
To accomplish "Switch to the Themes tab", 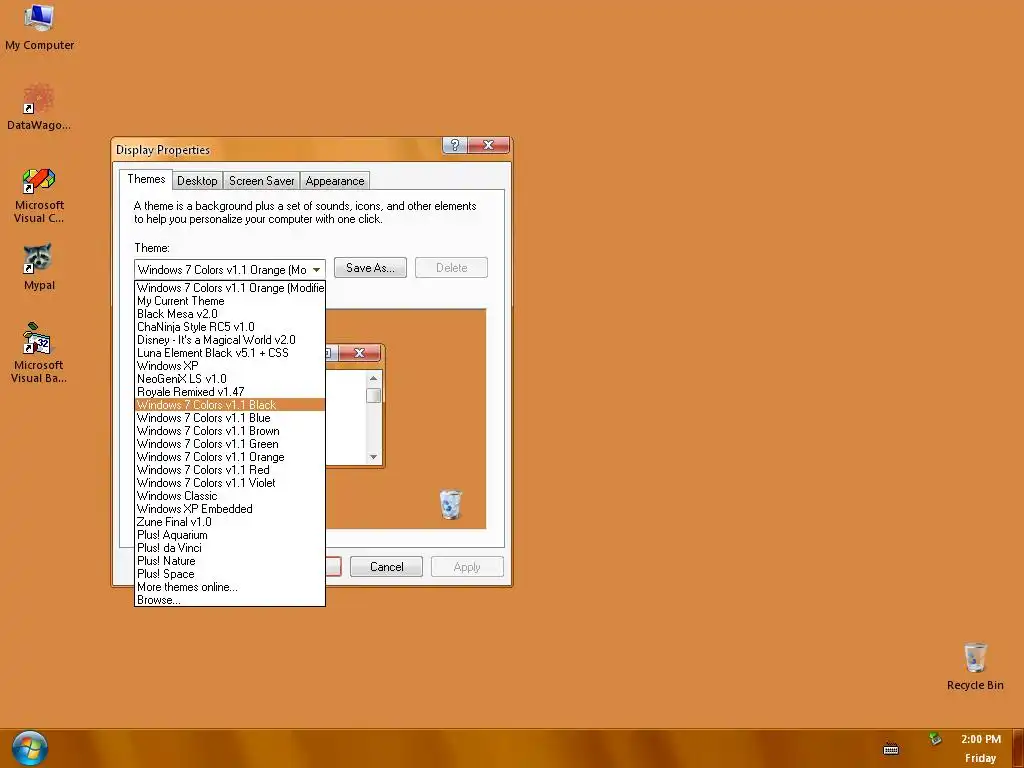I will (146, 179).
